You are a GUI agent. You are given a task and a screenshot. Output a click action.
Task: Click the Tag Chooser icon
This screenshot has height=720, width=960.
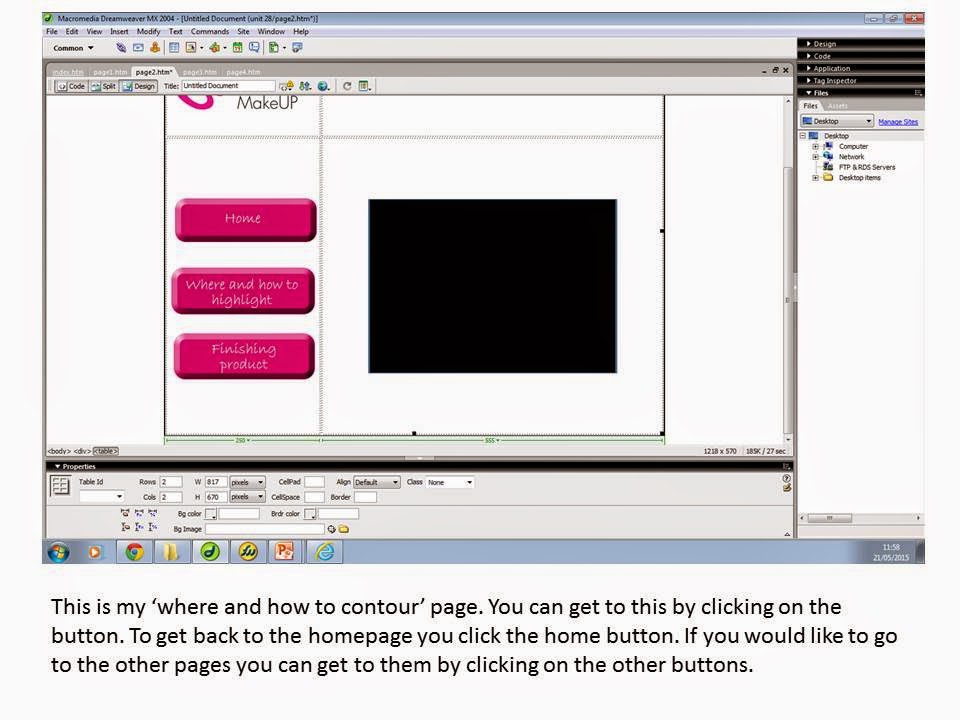click(x=298, y=48)
